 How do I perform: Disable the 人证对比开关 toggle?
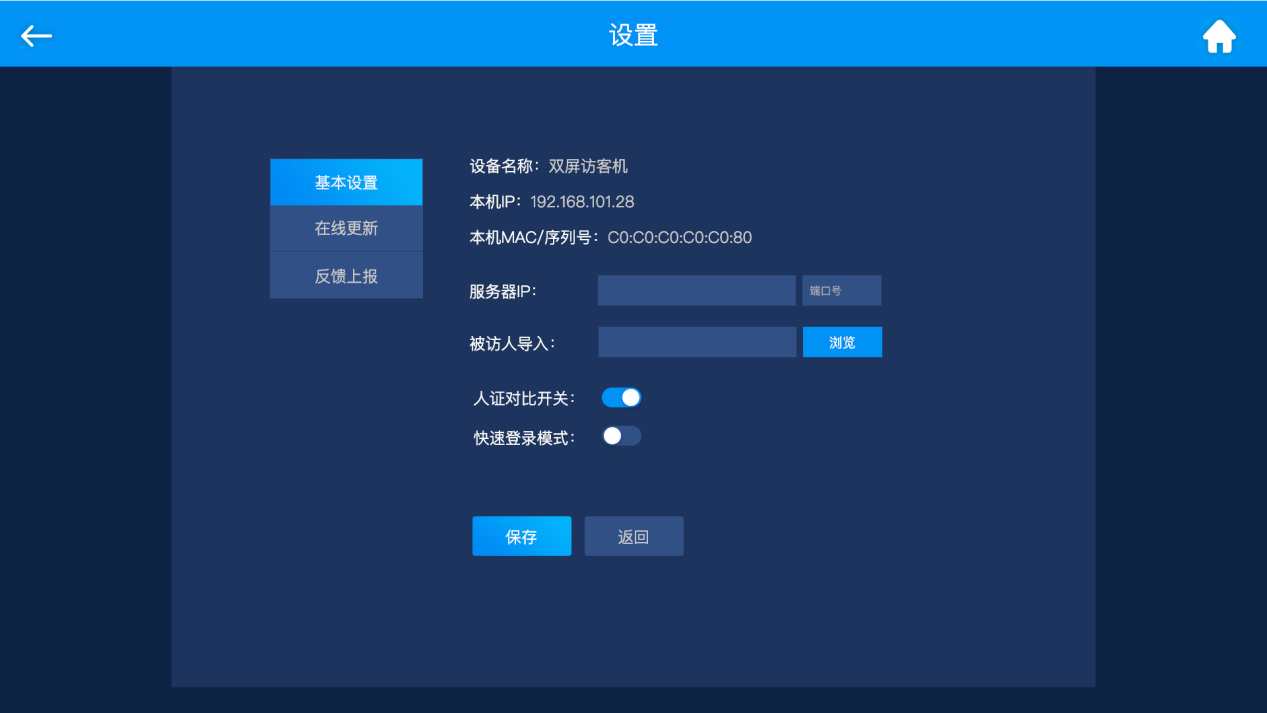[x=621, y=398]
